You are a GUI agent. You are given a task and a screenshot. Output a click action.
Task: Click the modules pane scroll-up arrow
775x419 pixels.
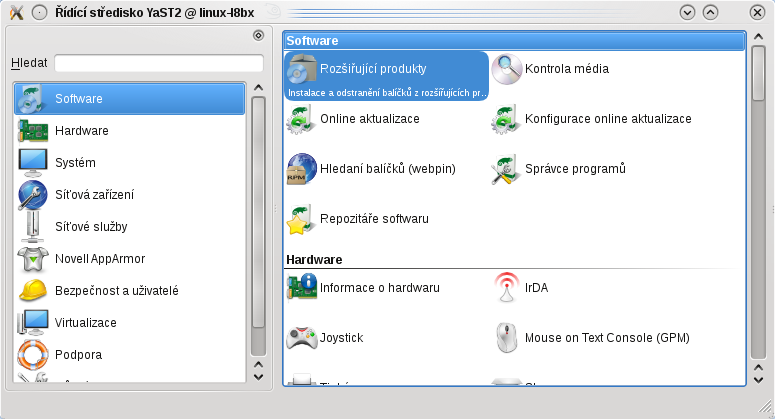click(758, 37)
